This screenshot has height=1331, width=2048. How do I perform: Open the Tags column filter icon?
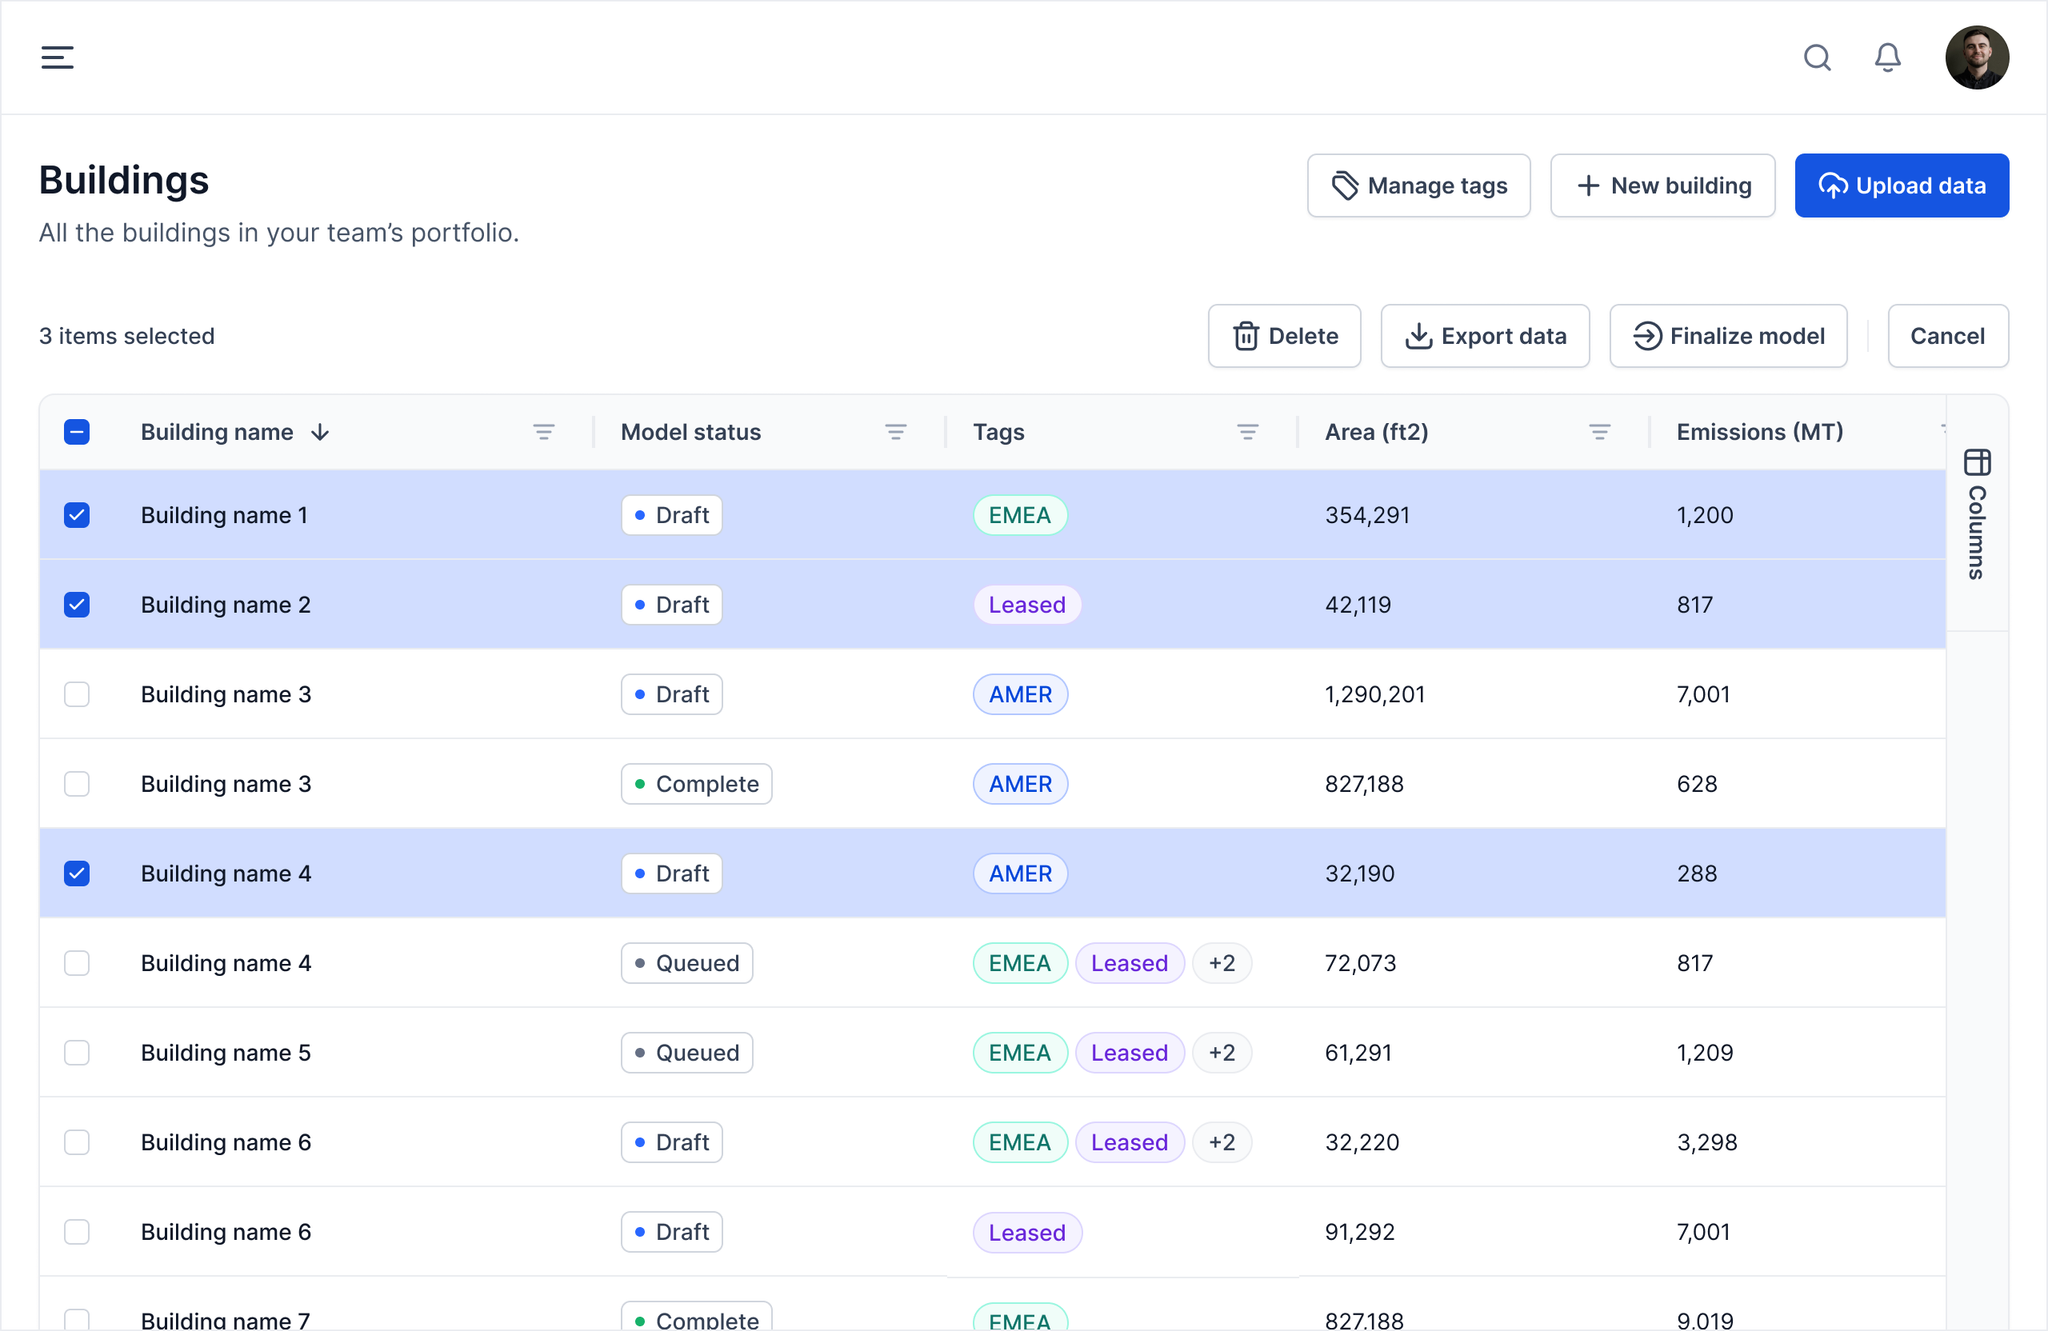[1247, 432]
